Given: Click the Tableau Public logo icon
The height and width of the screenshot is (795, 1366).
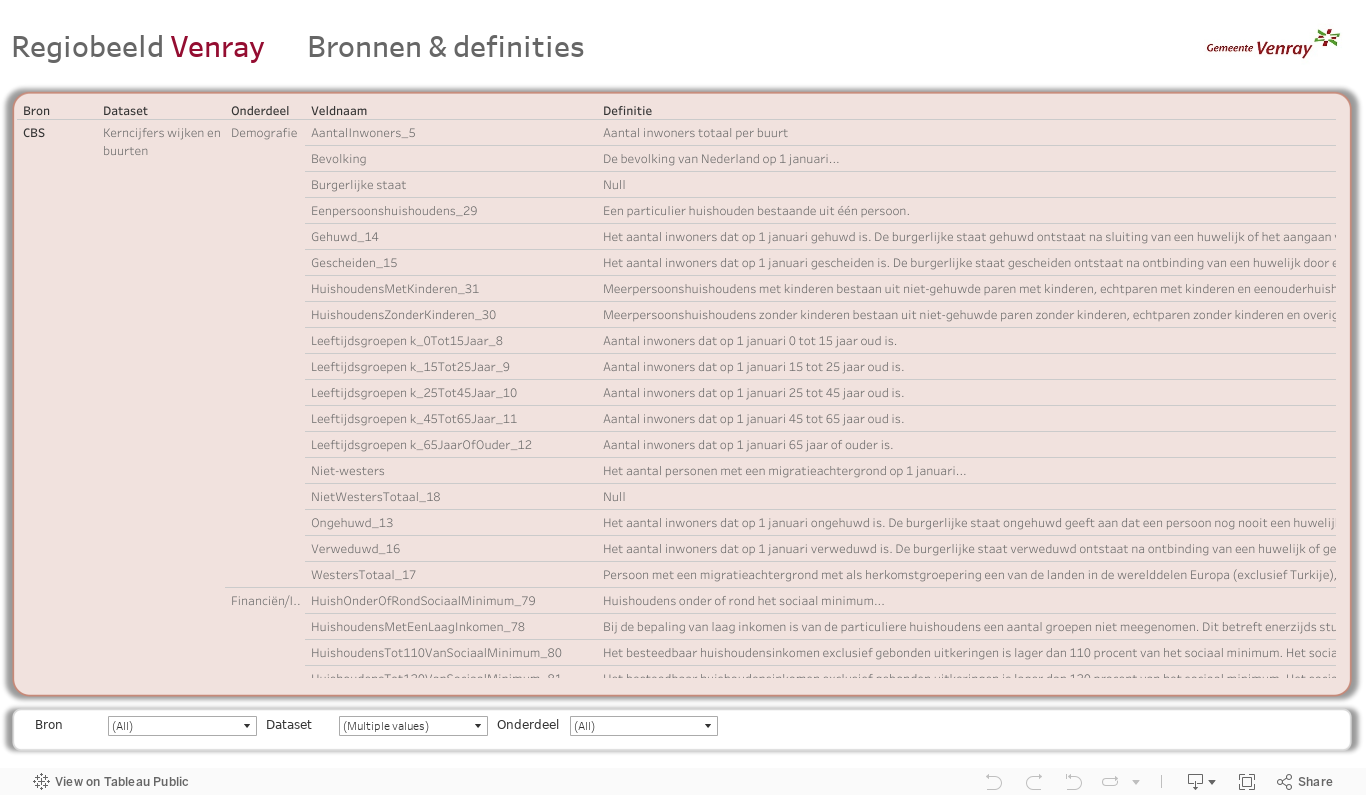Looking at the screenshot, I should 41,782.
